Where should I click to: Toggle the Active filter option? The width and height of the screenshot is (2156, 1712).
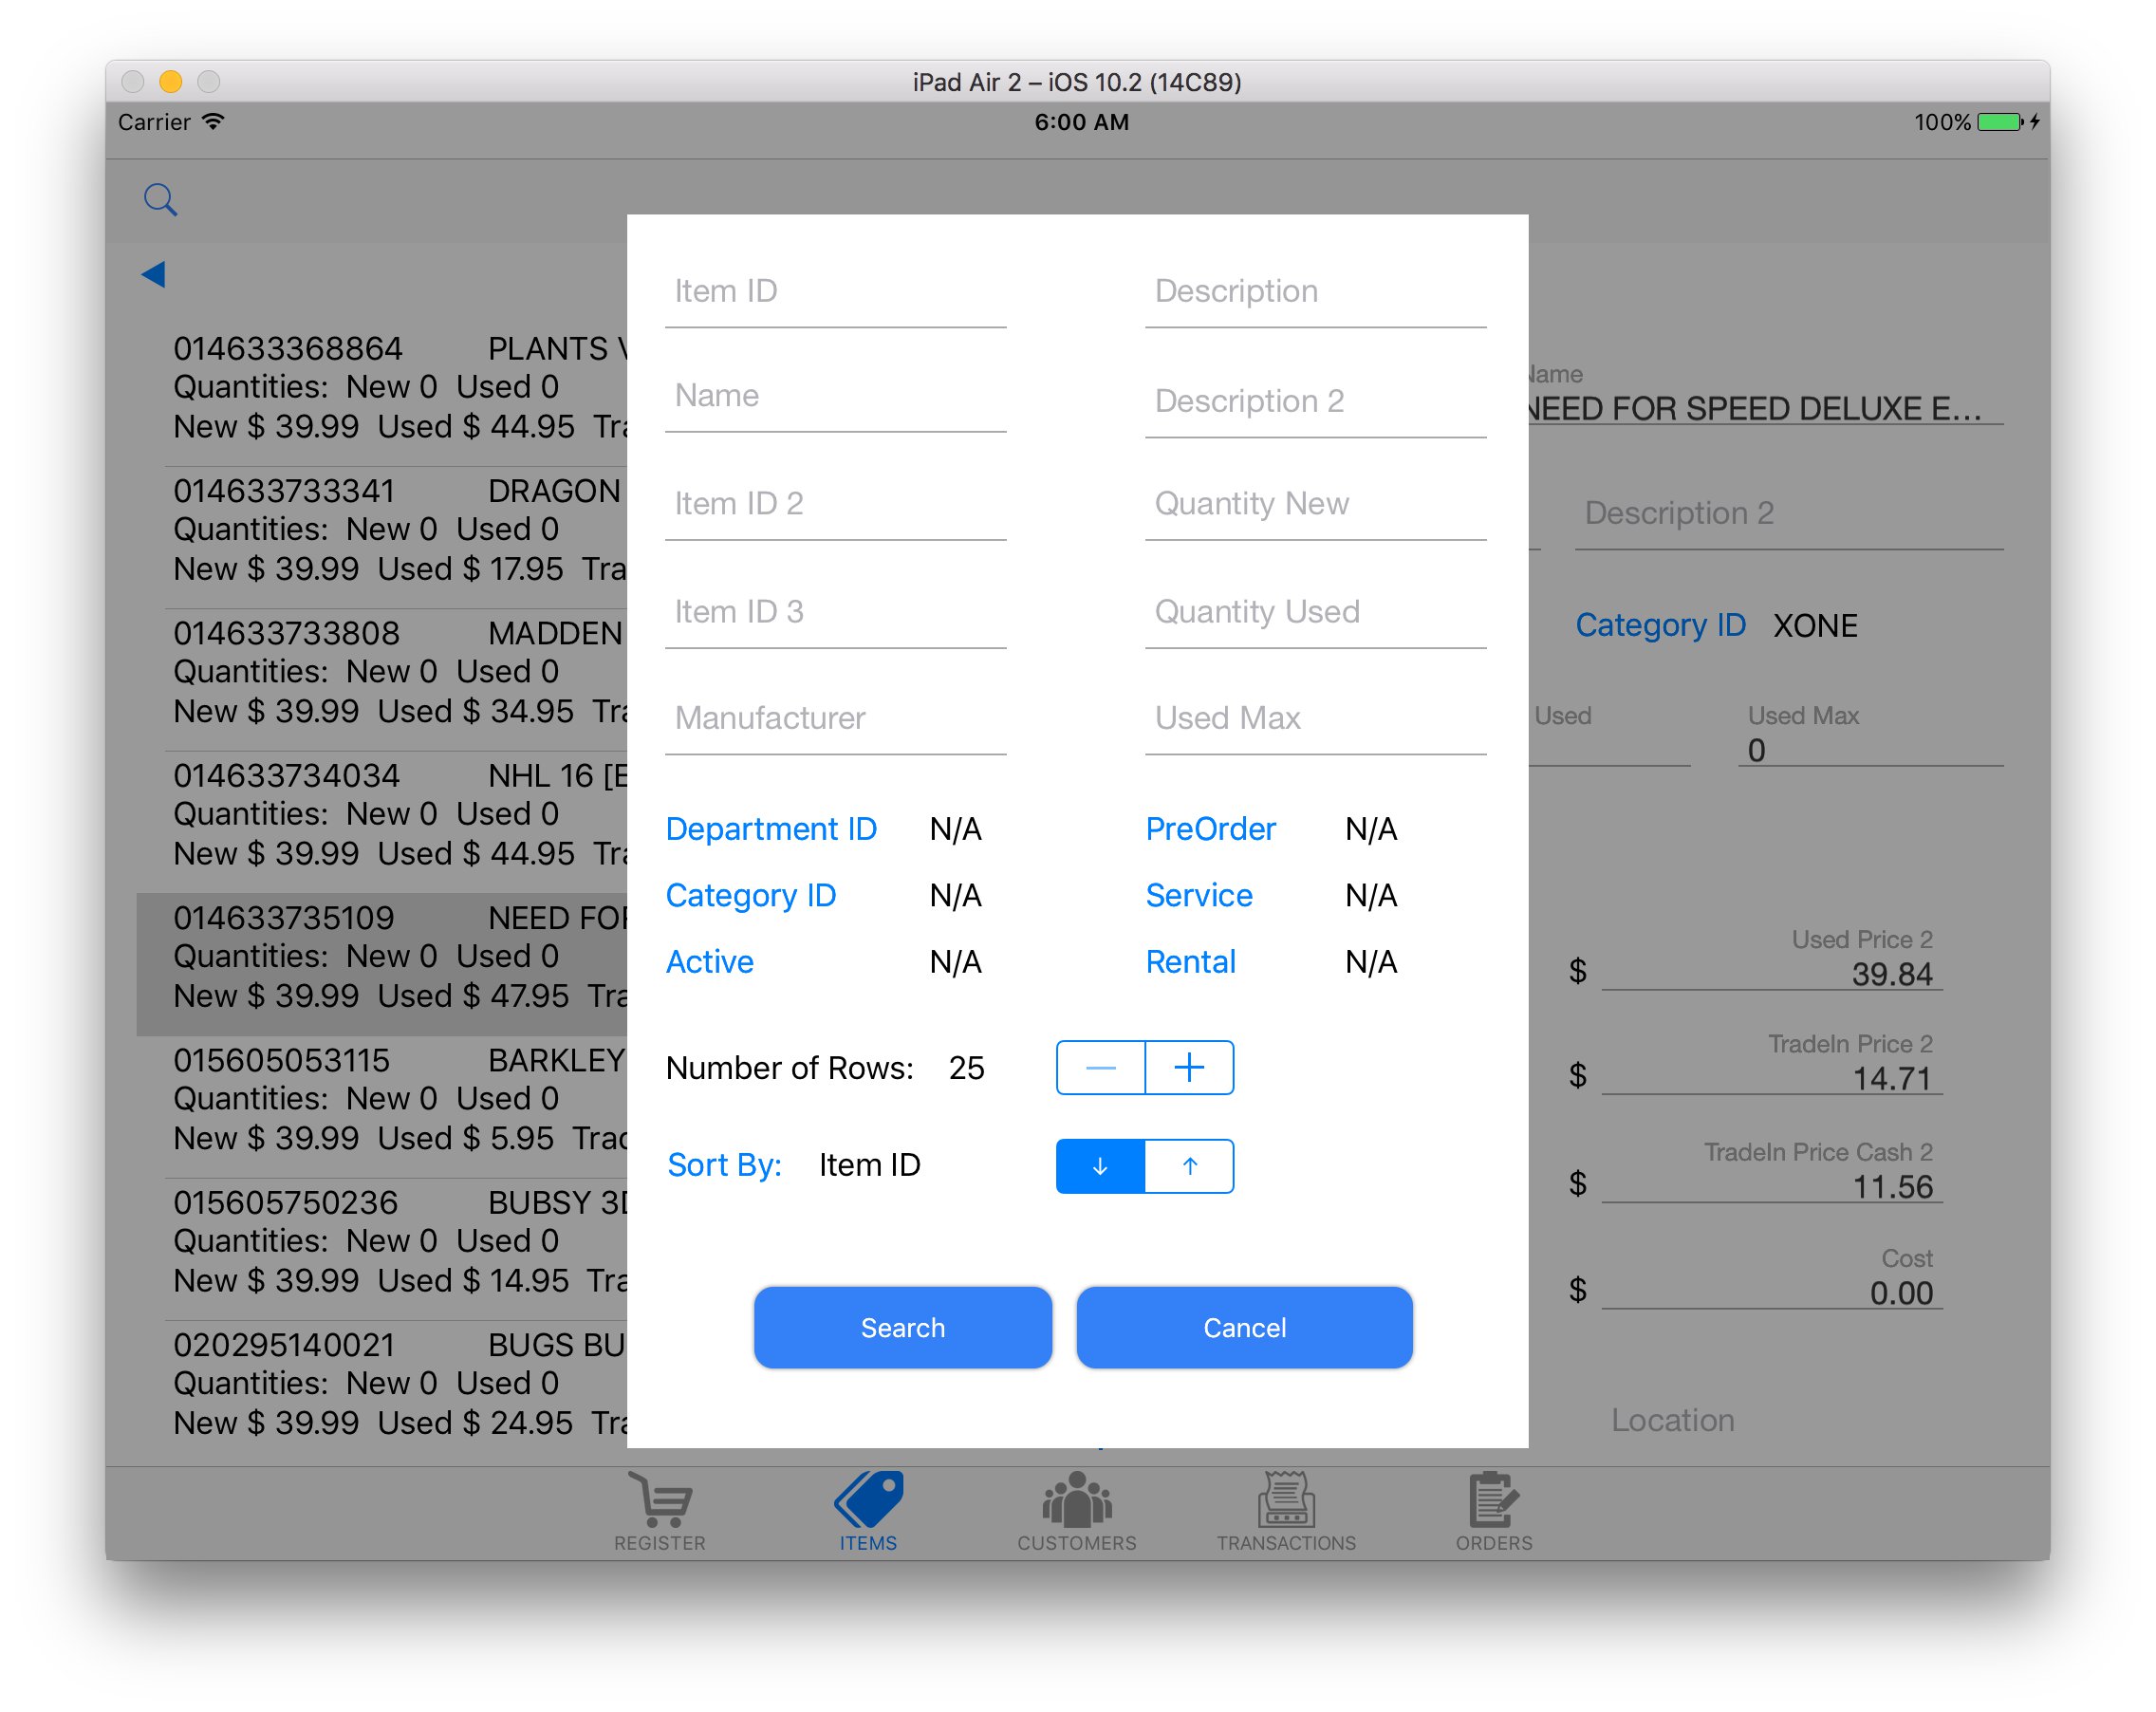pyautogui.click(x=710, y=962)
